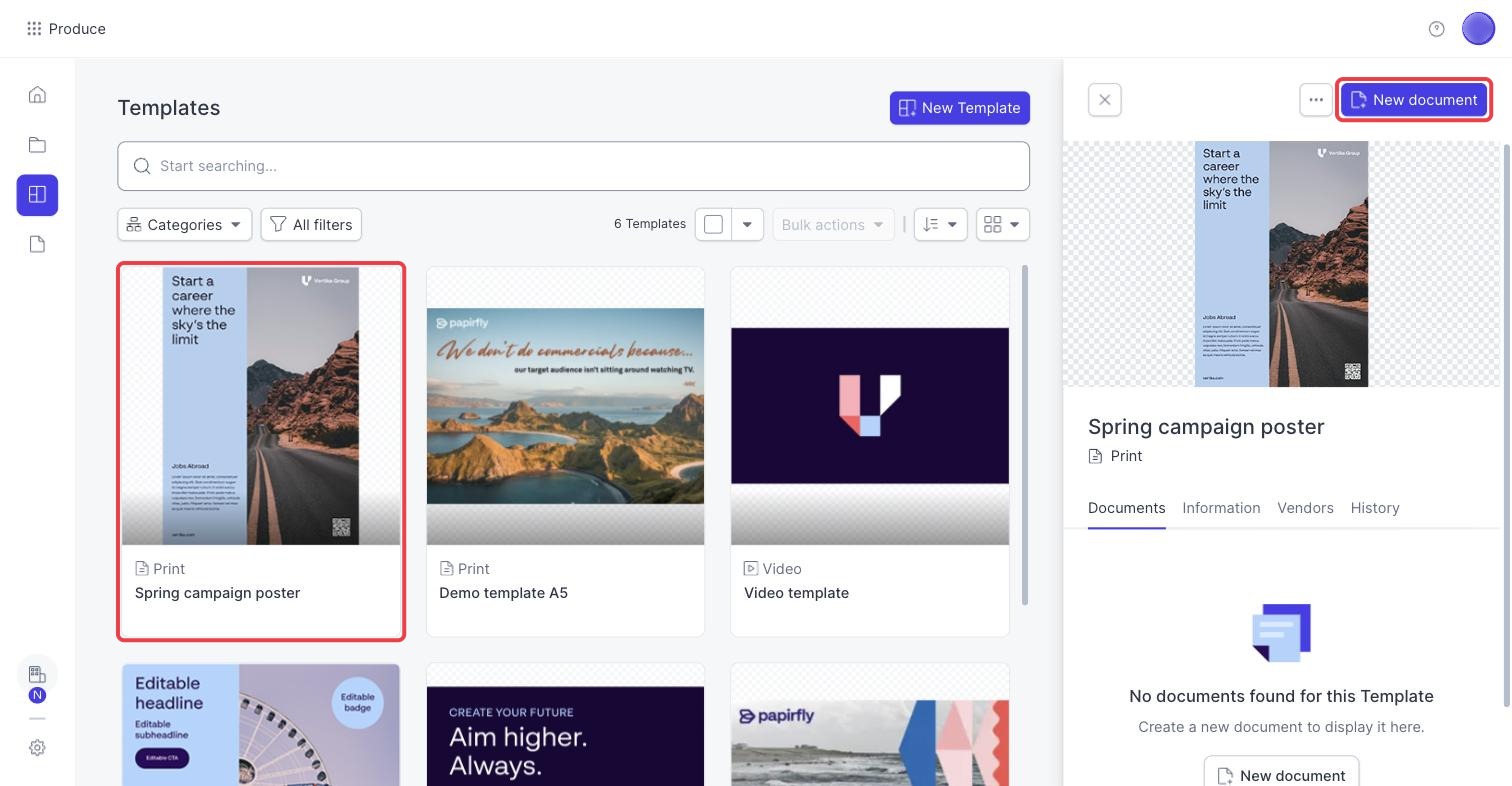The height and width of the screenshot is (786, 1512).
Task: Open the Bulk actions dropdown
Action: click(x=832, y=225)
